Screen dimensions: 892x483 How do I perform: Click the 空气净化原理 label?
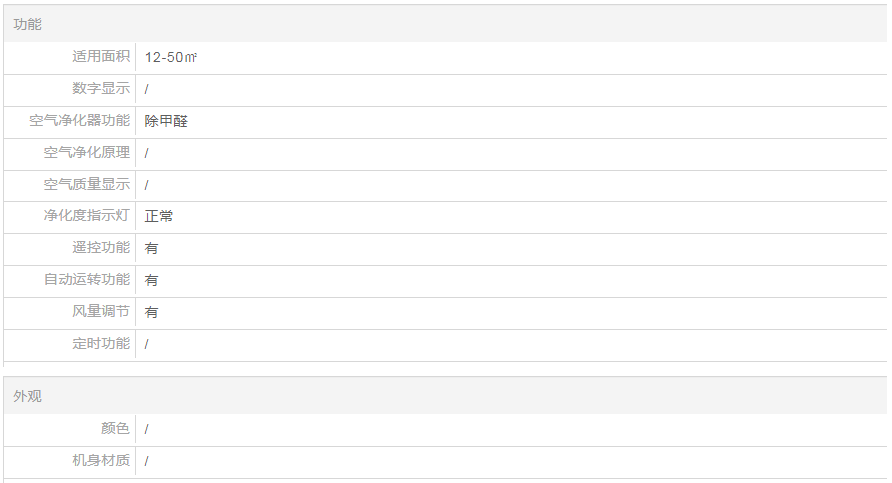86,153
